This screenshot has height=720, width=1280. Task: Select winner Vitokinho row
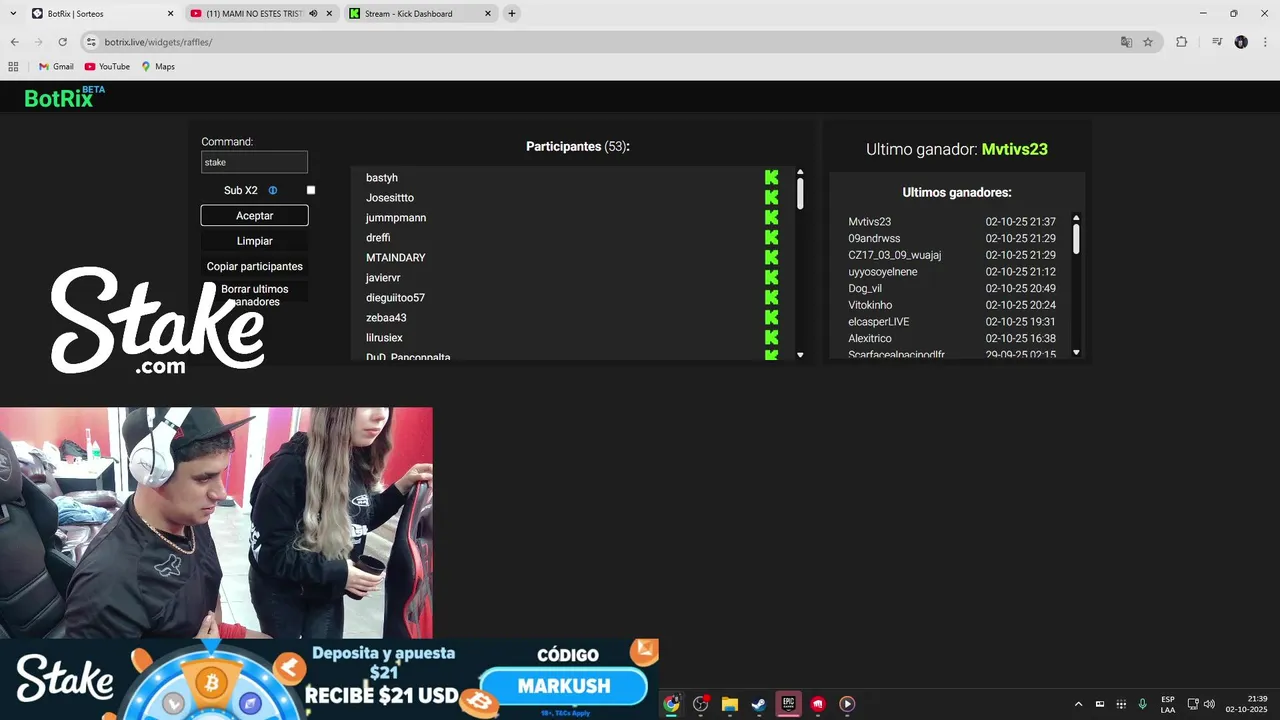952,305
